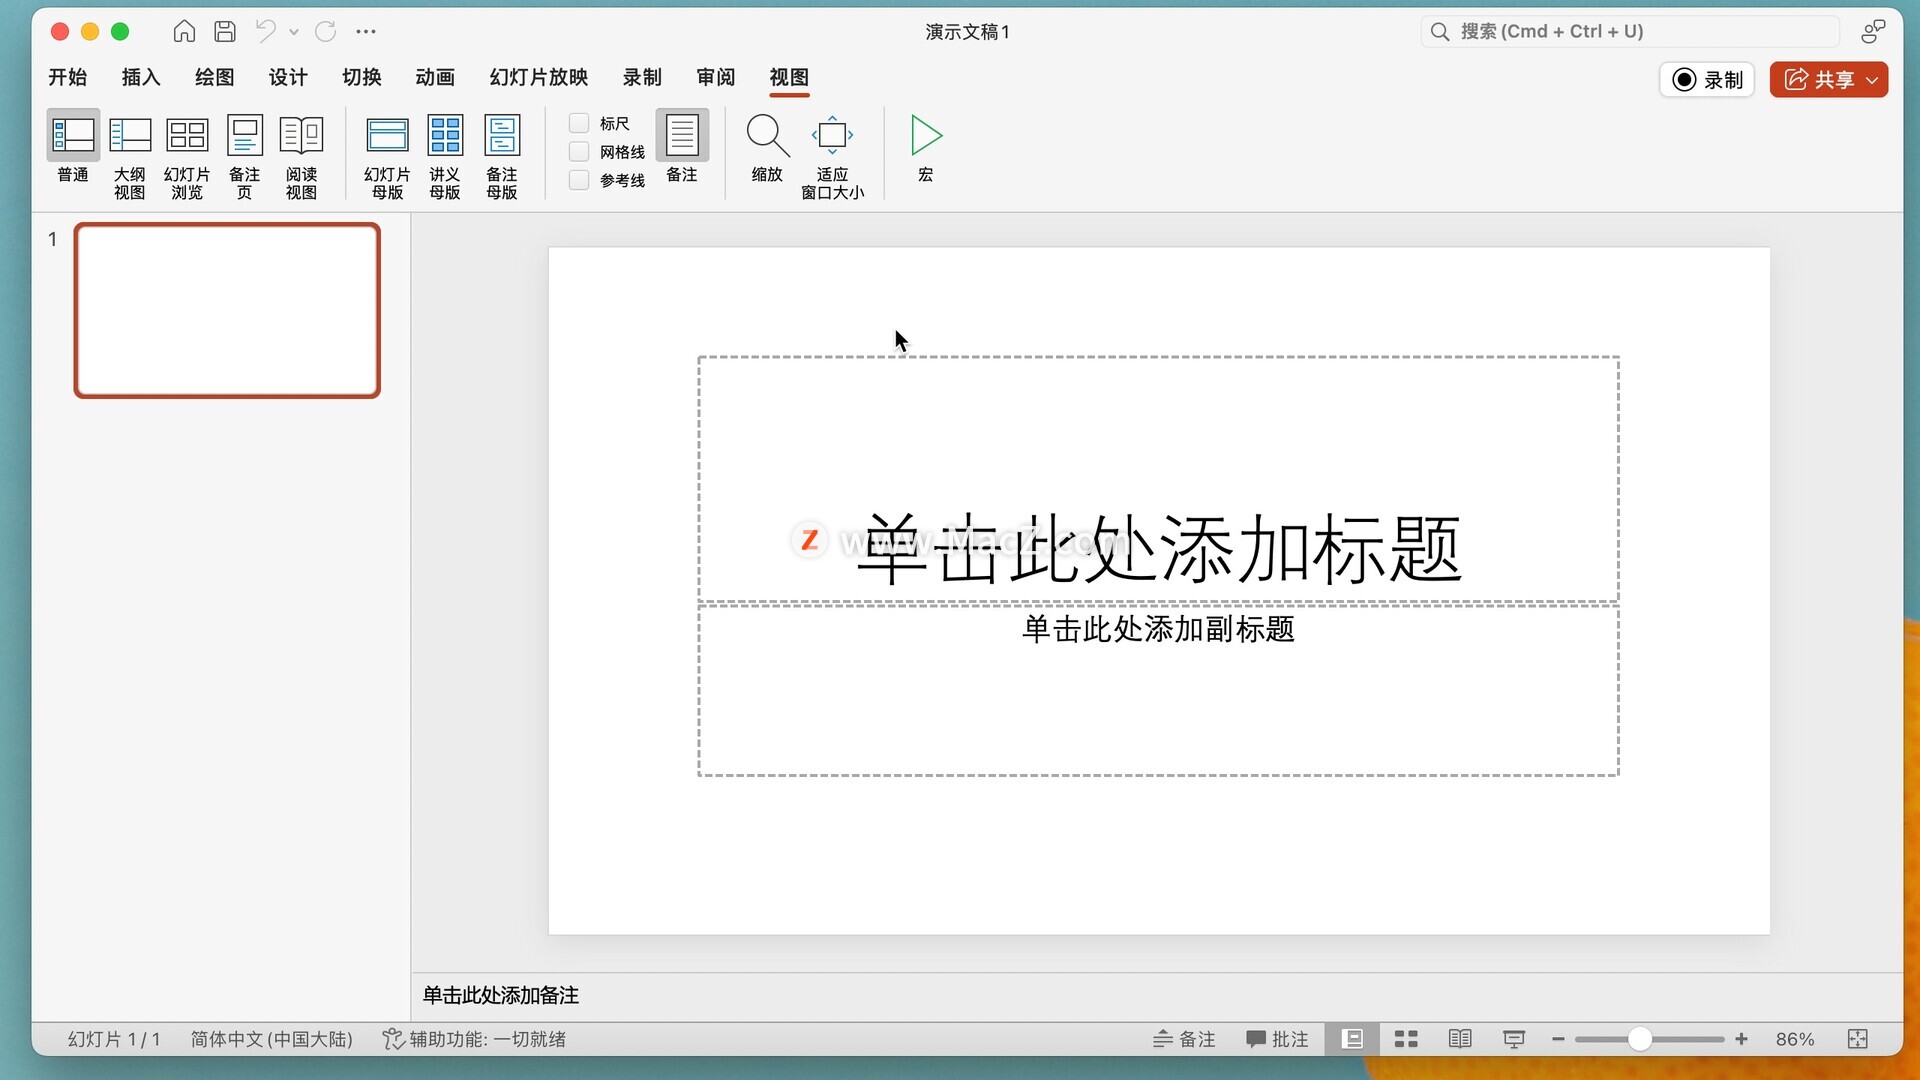Expand the Undo history dropdown arrow
Screen dimensions: 1920x1080
coord(294,32)
